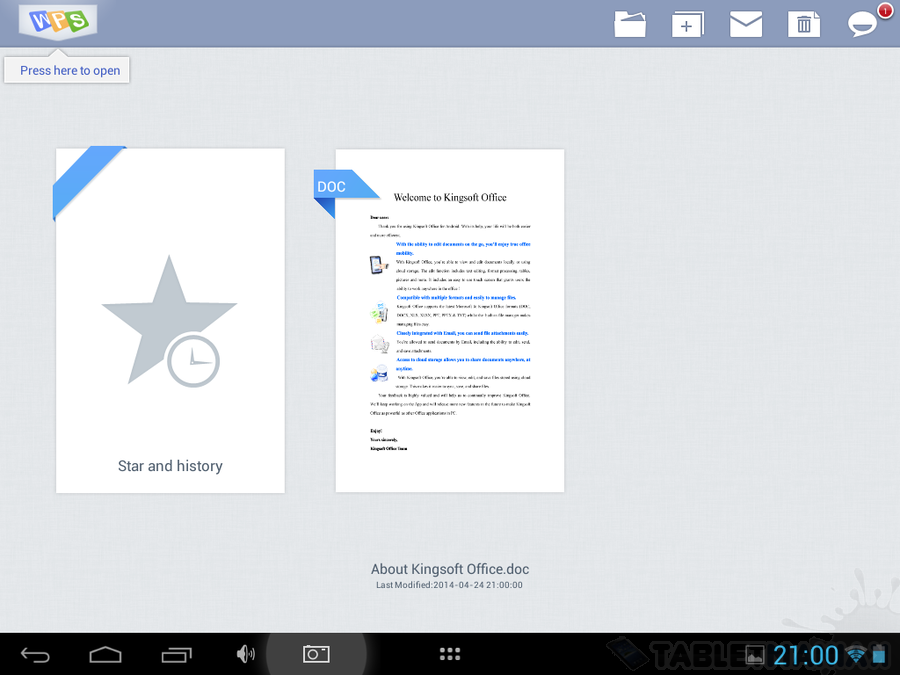Take a screenshot with camera icon
900x675 pixels.
(x=316, y=654)
